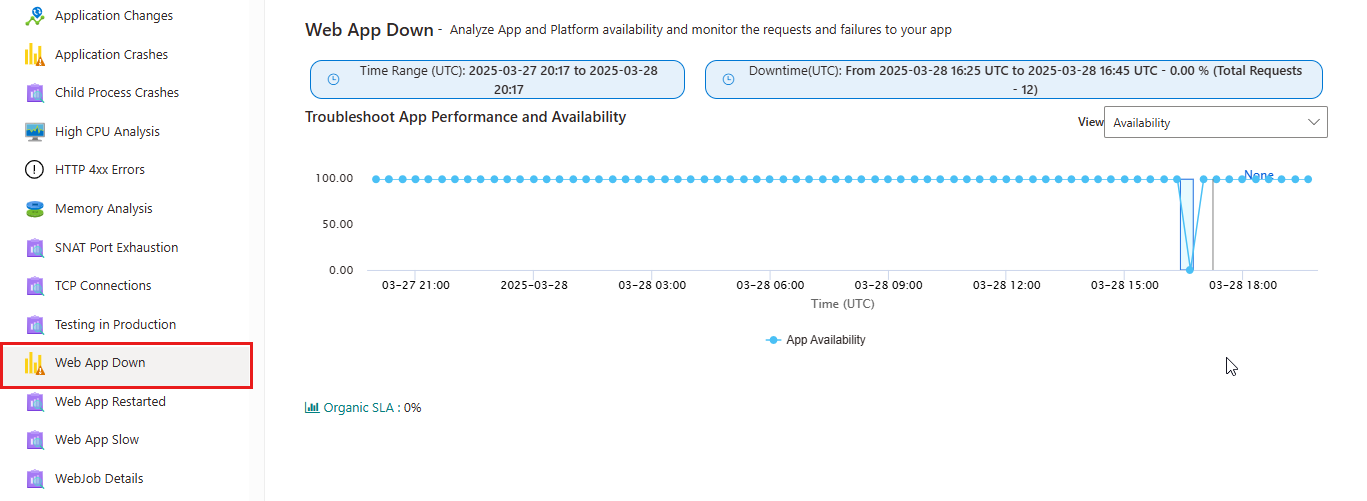
Task: Click the Application Crashes icon
Action: click(35, 55)
